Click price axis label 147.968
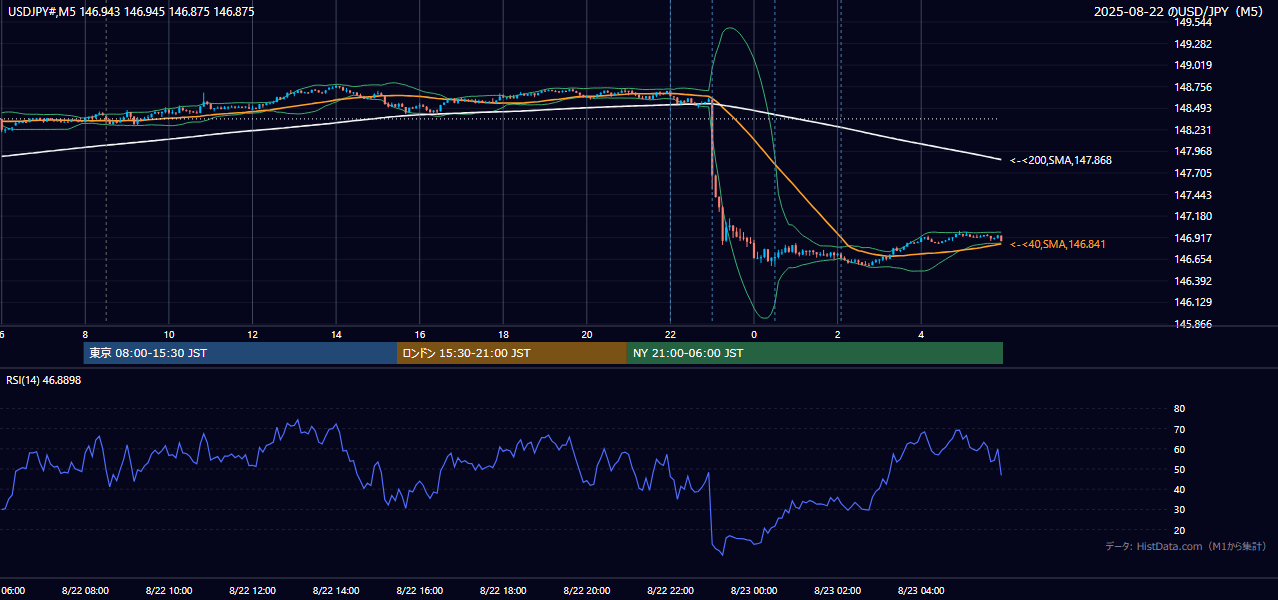This screenshot has width=1278, height=600. (x=1192, y=151)
